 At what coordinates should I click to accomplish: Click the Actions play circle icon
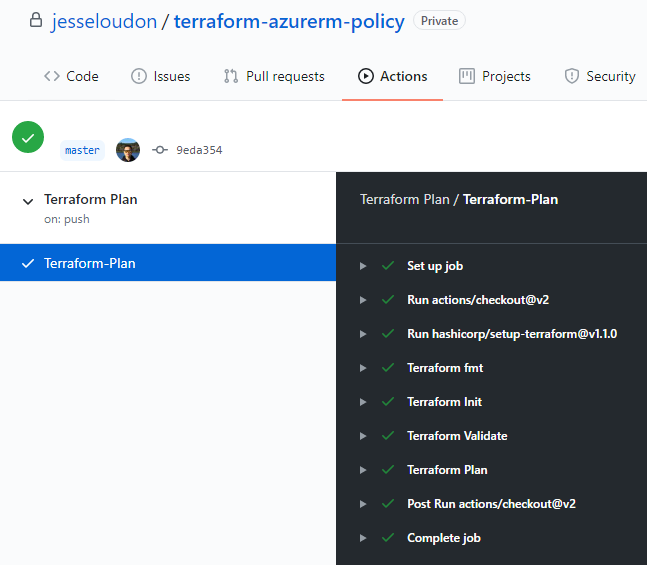coord(366,76)
